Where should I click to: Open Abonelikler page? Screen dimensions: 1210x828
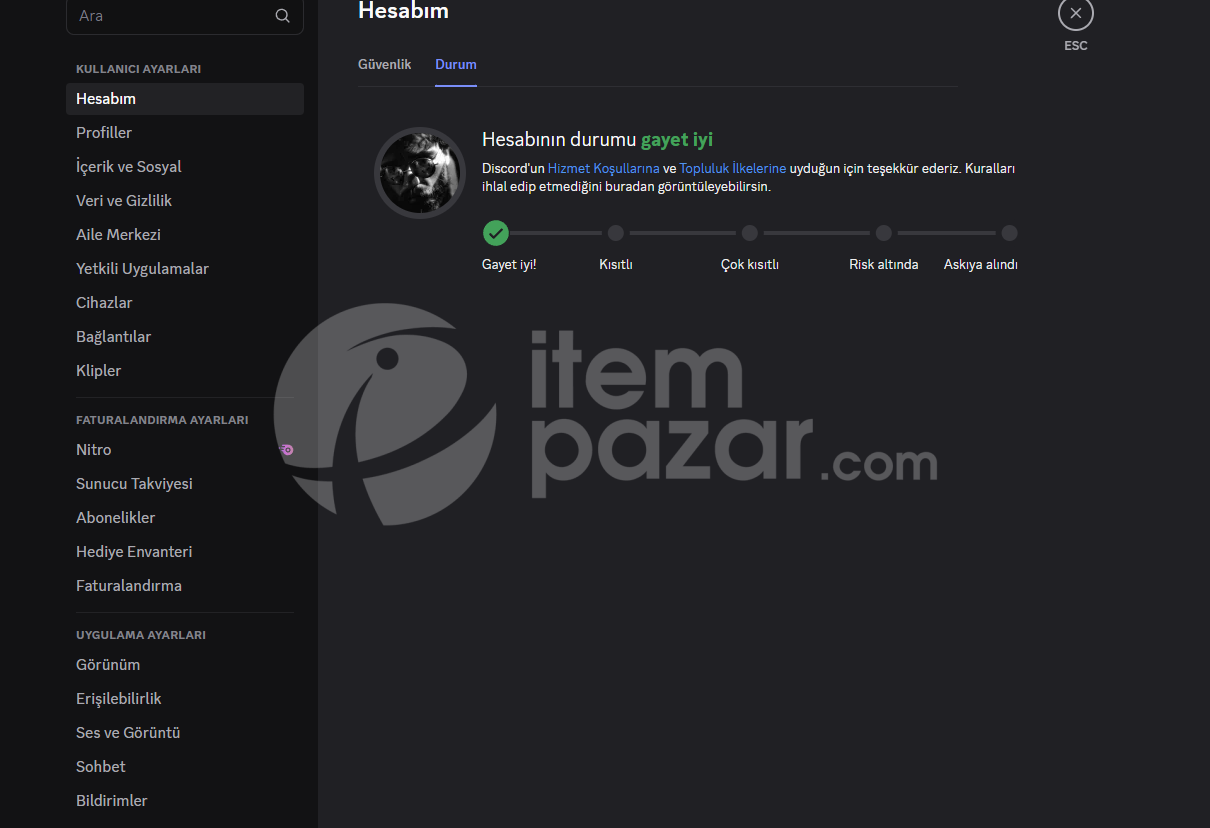pyautogui.click(x=185, y=518)
